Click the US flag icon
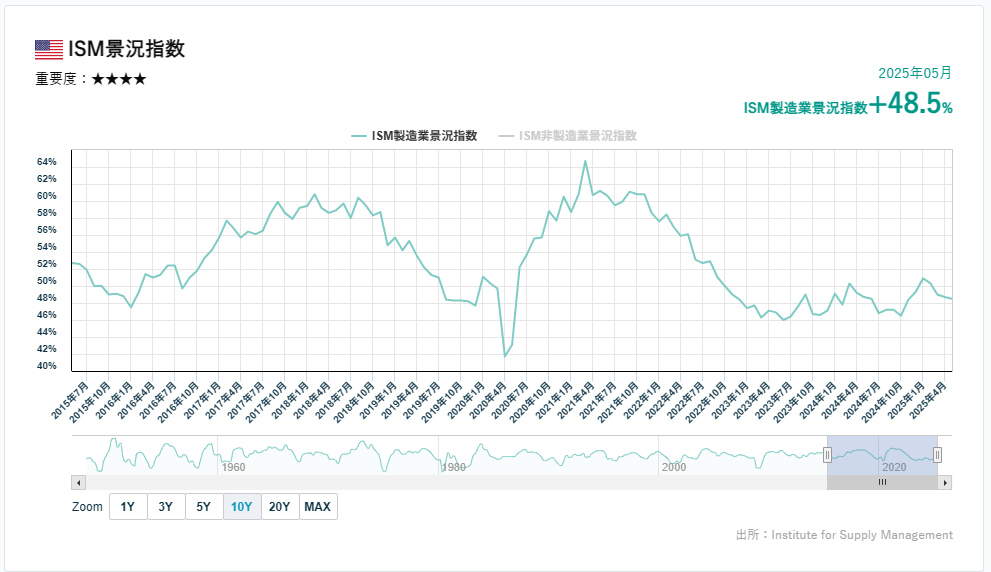Image resolution: width=991 pixels, height=572 pixels. 49,49
